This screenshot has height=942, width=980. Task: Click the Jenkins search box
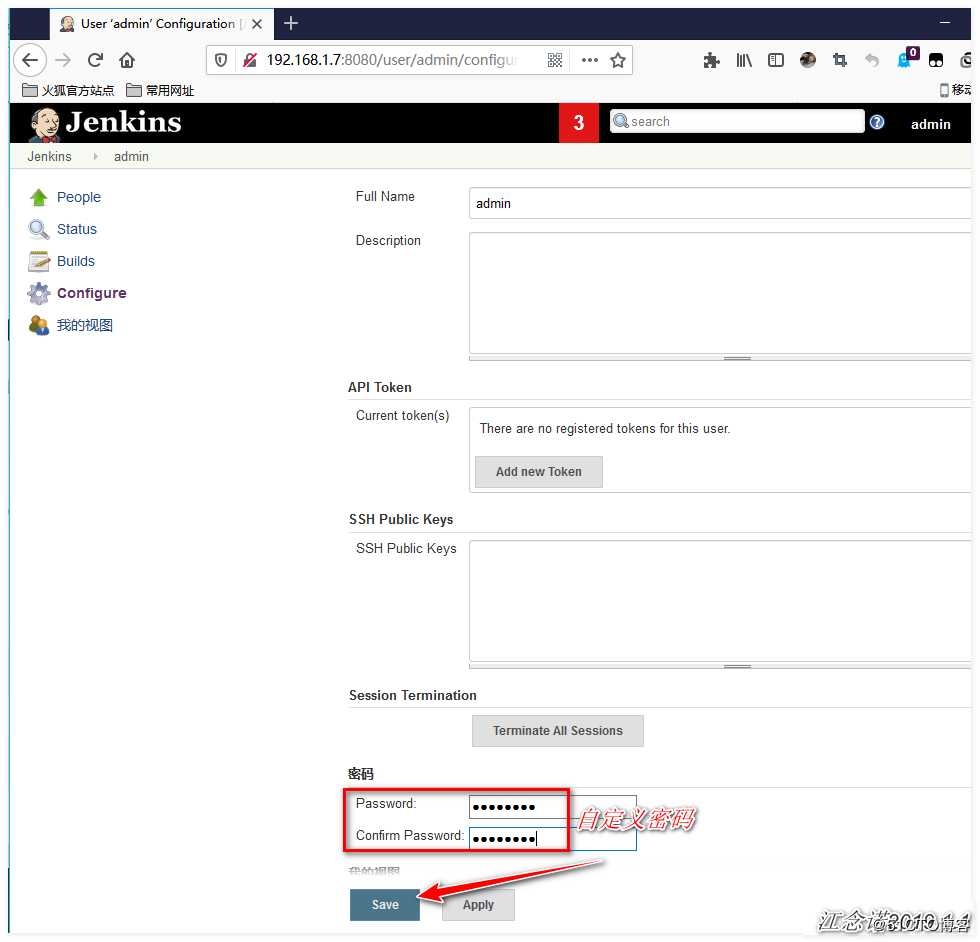coord(738,121)
